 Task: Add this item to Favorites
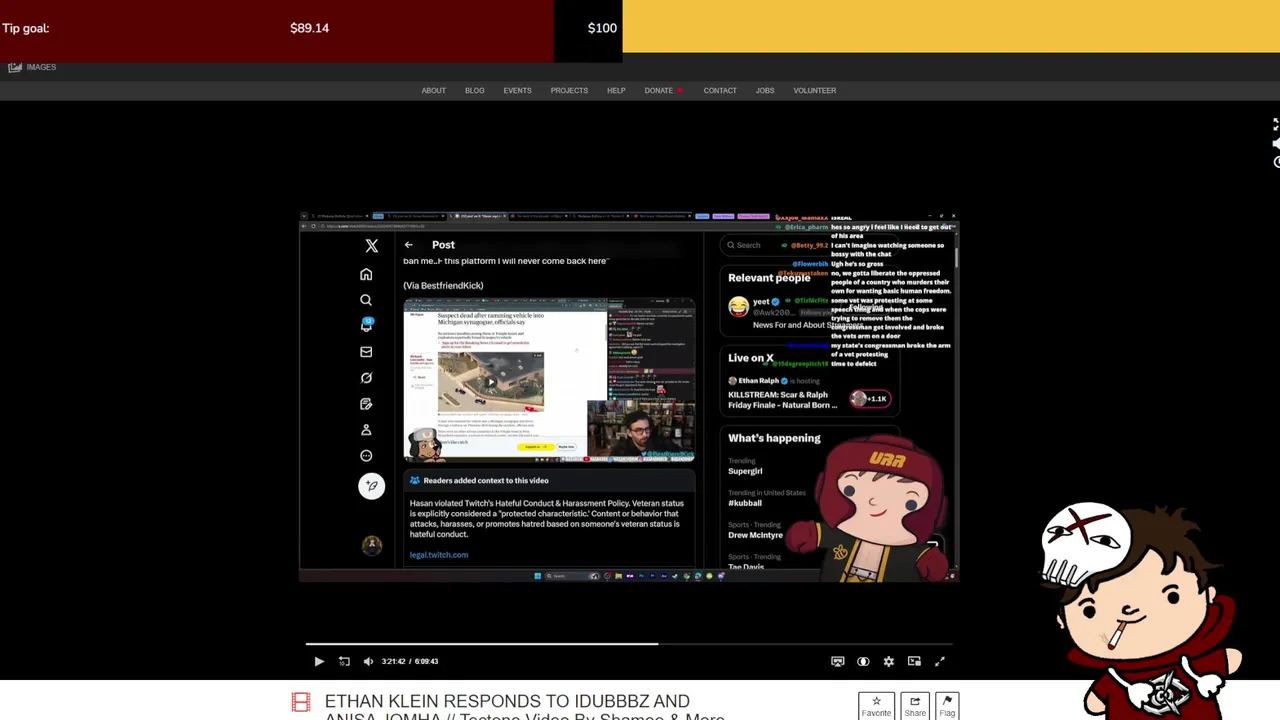coord(876,706)
